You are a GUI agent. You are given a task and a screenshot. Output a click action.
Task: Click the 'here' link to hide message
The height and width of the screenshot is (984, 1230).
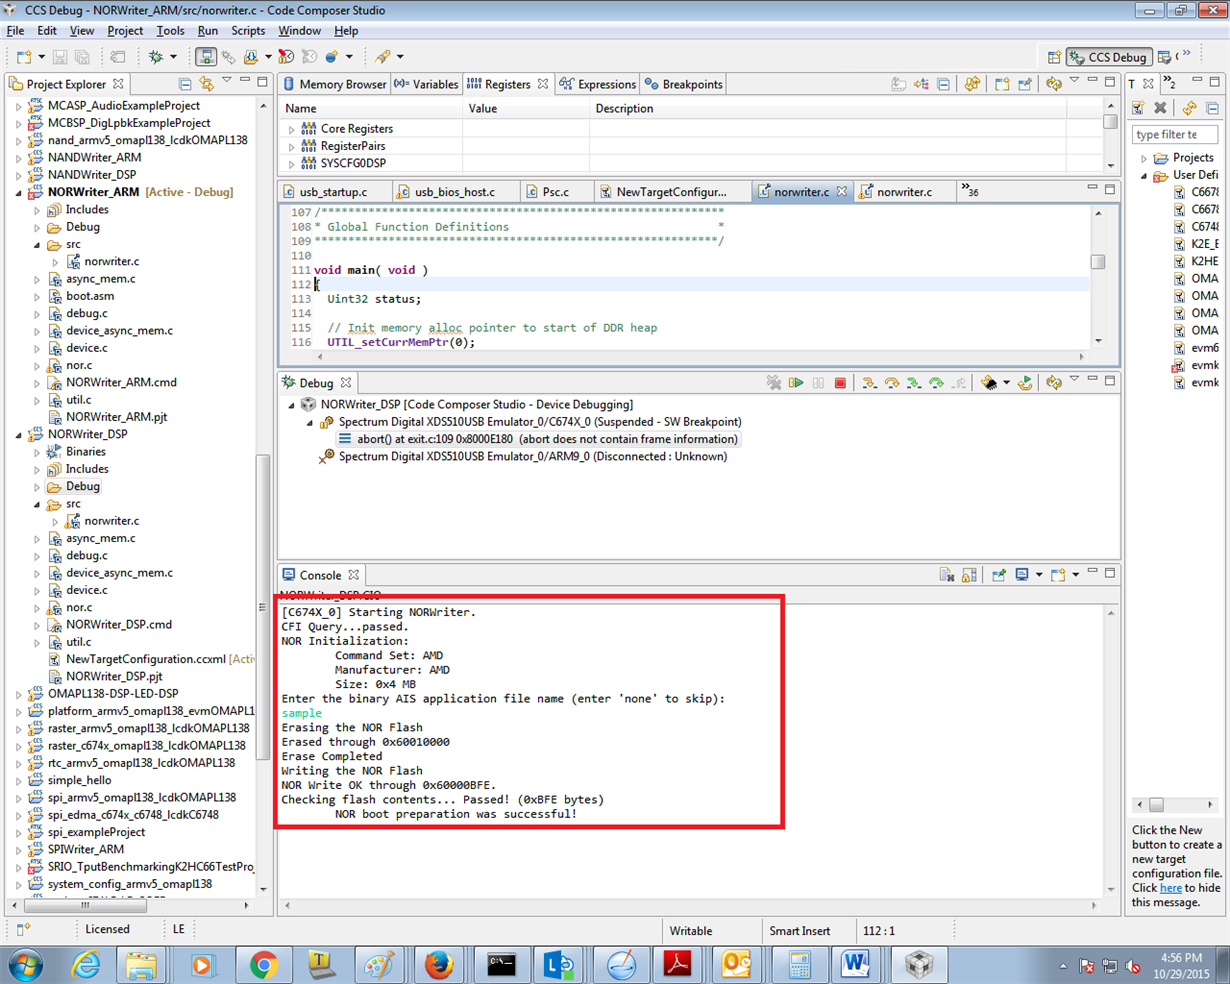[x=1170, y=888]
